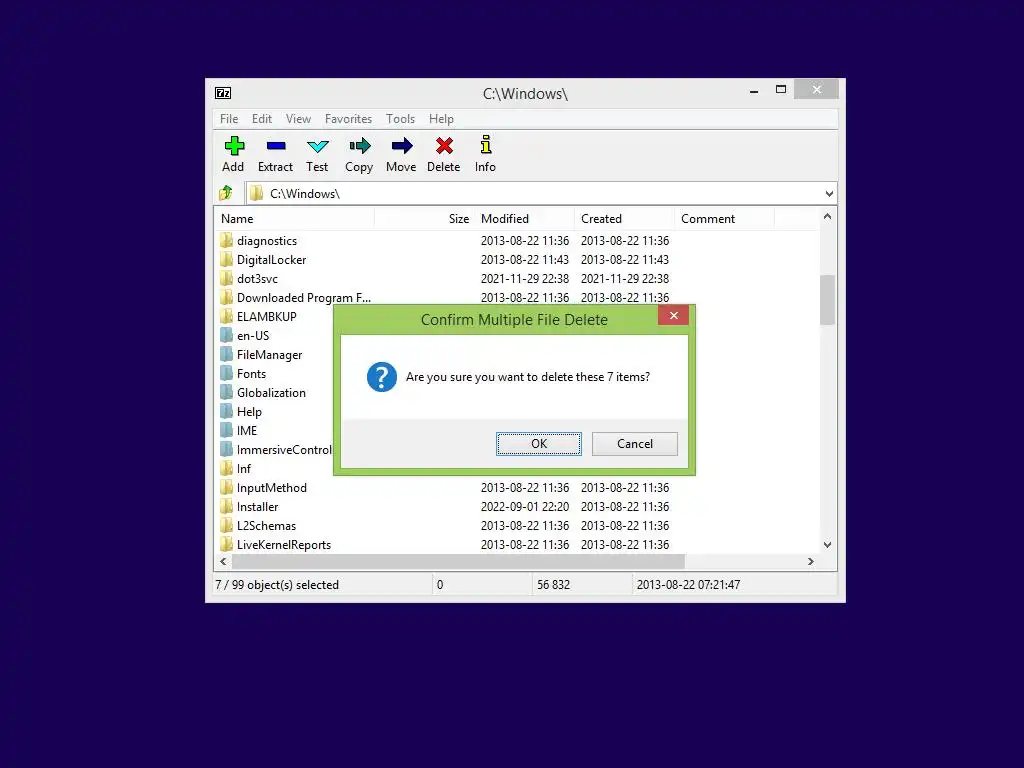1024x768 pixels.
Task: Click the horizontal scrollbar left arrow
Action: pyautogui.click(x=223, y=561)
